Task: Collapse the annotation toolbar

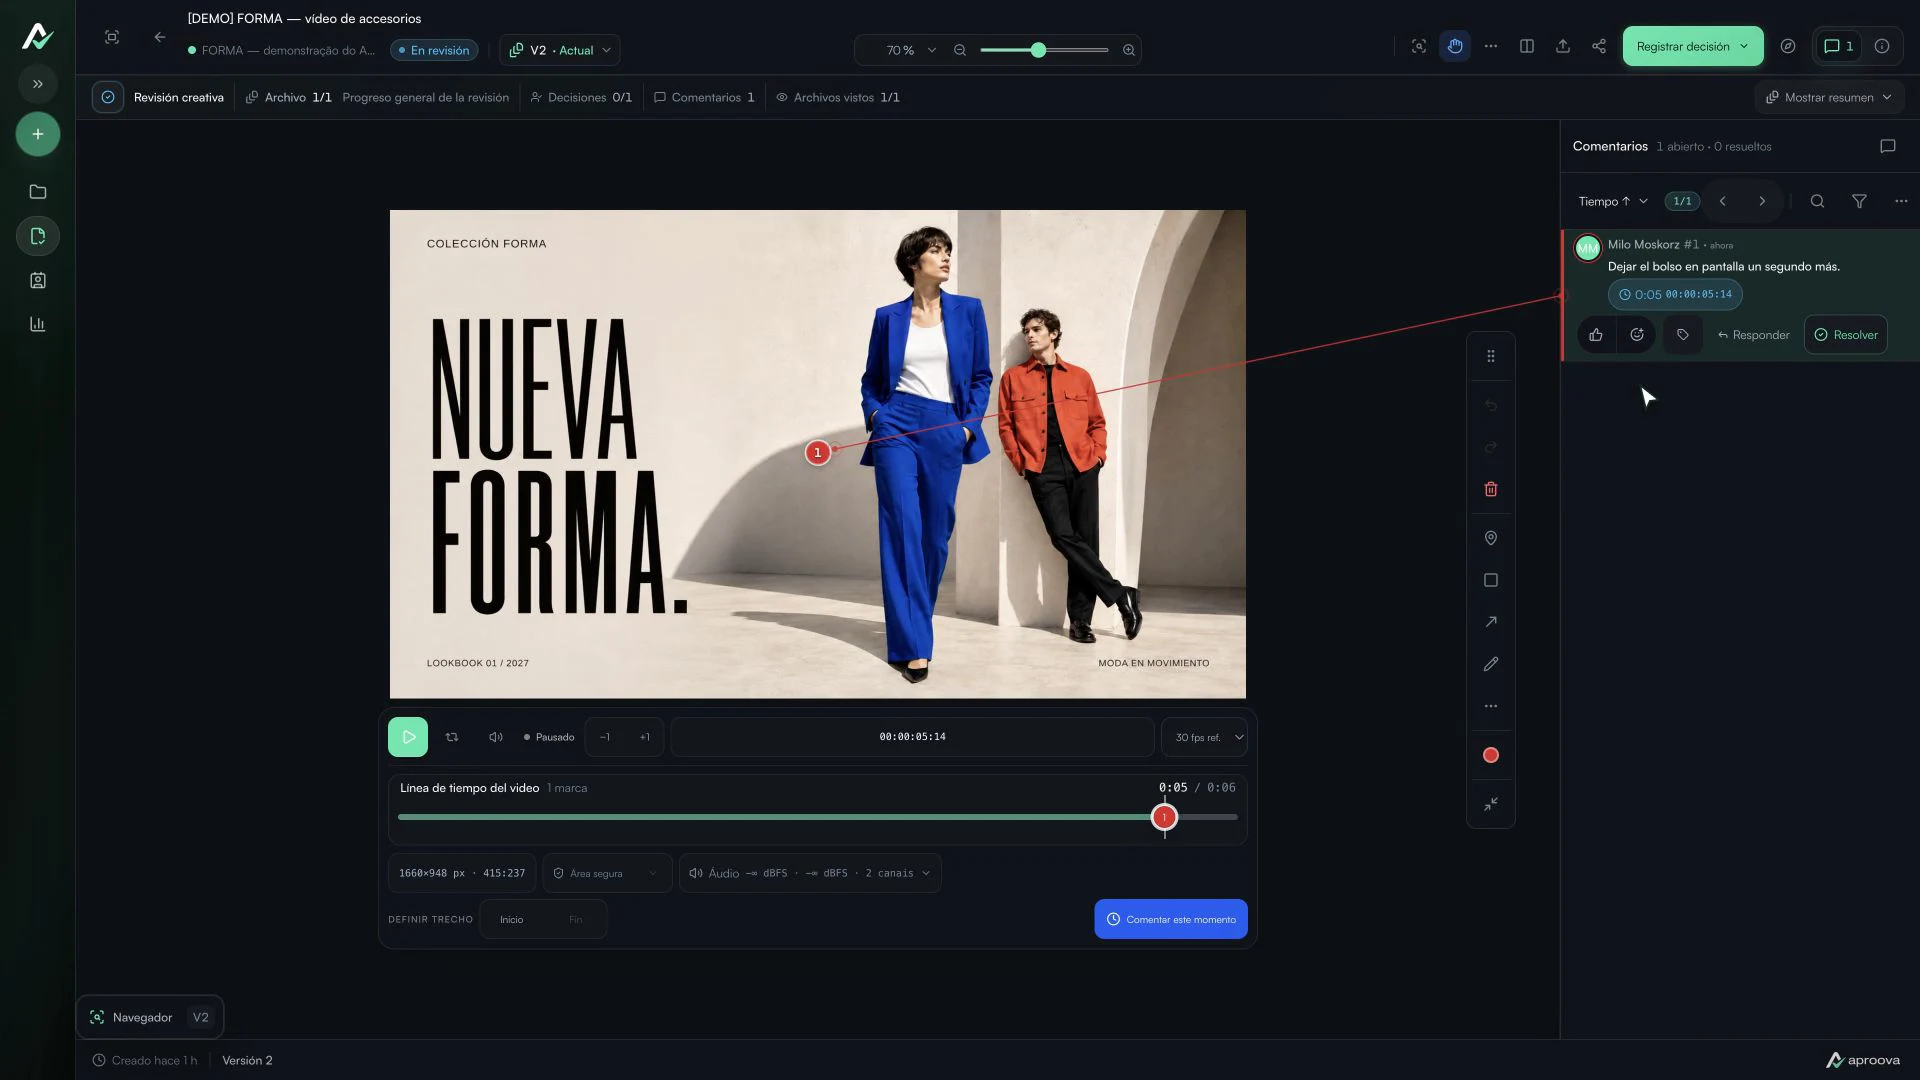Action: (1491, 804)
